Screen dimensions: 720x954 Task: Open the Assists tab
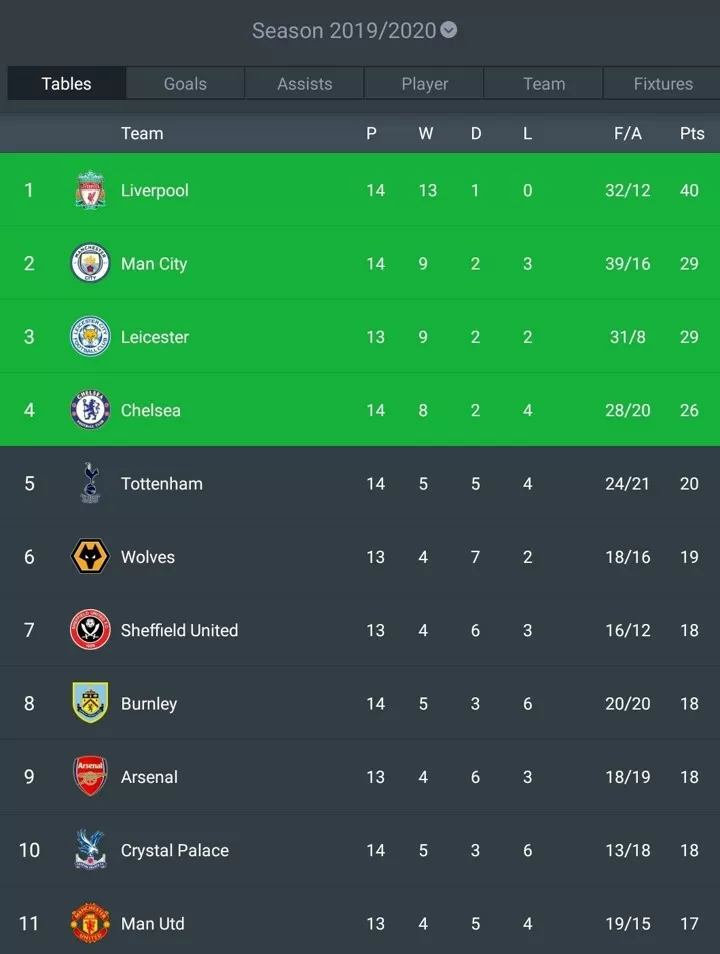point(304,83)
